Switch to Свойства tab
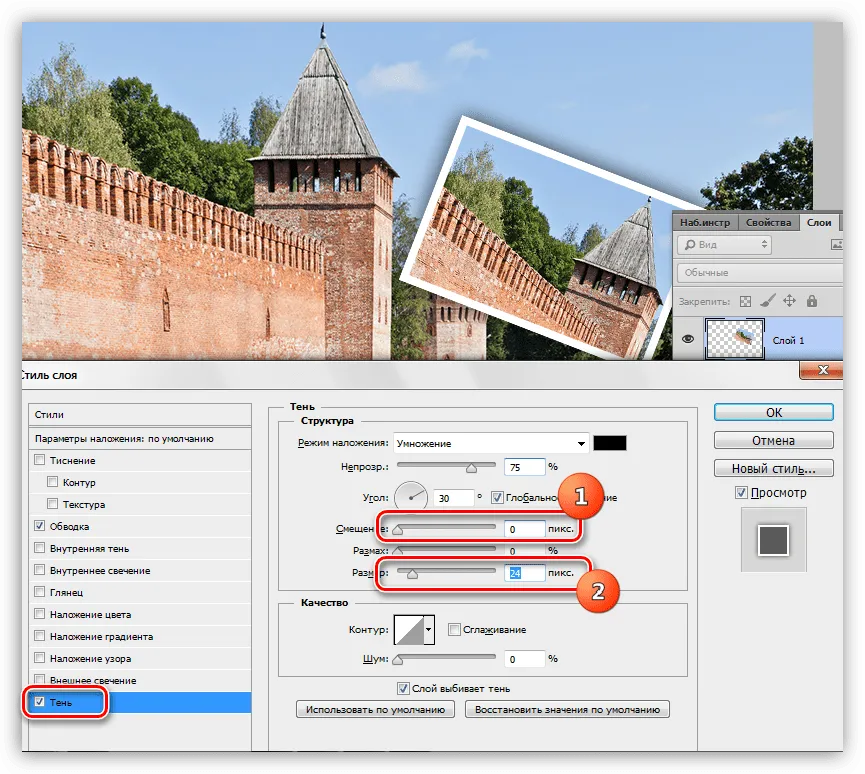 point(768,222)
